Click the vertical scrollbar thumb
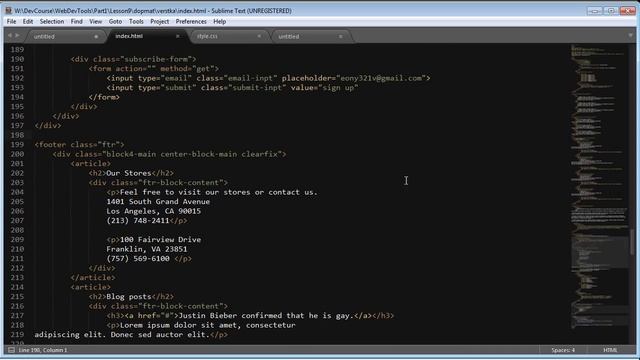 (x=632, y=242)
